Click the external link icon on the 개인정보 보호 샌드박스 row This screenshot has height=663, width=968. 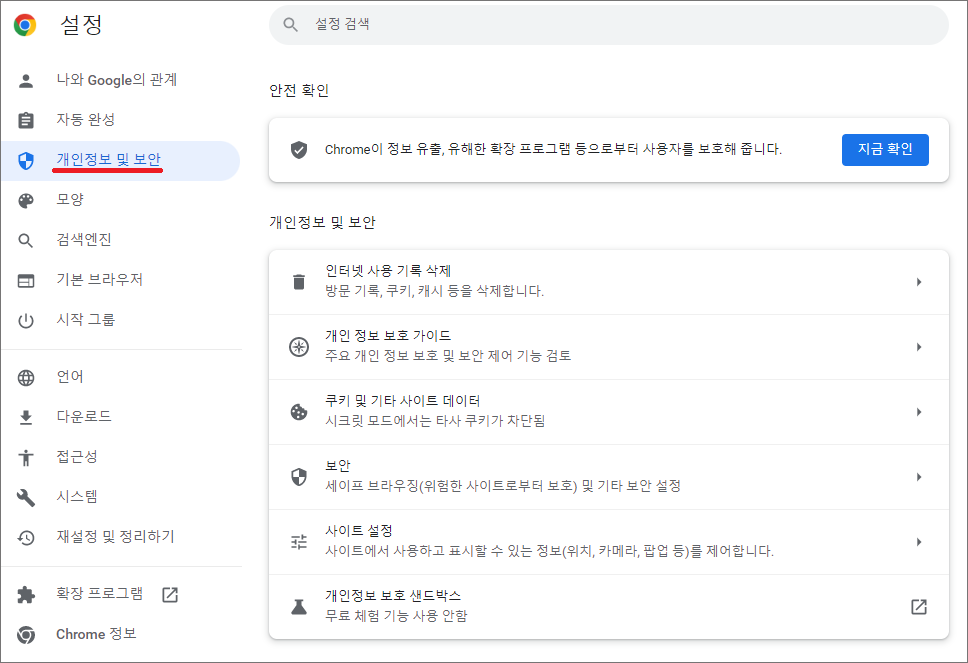tap(919, 607)
